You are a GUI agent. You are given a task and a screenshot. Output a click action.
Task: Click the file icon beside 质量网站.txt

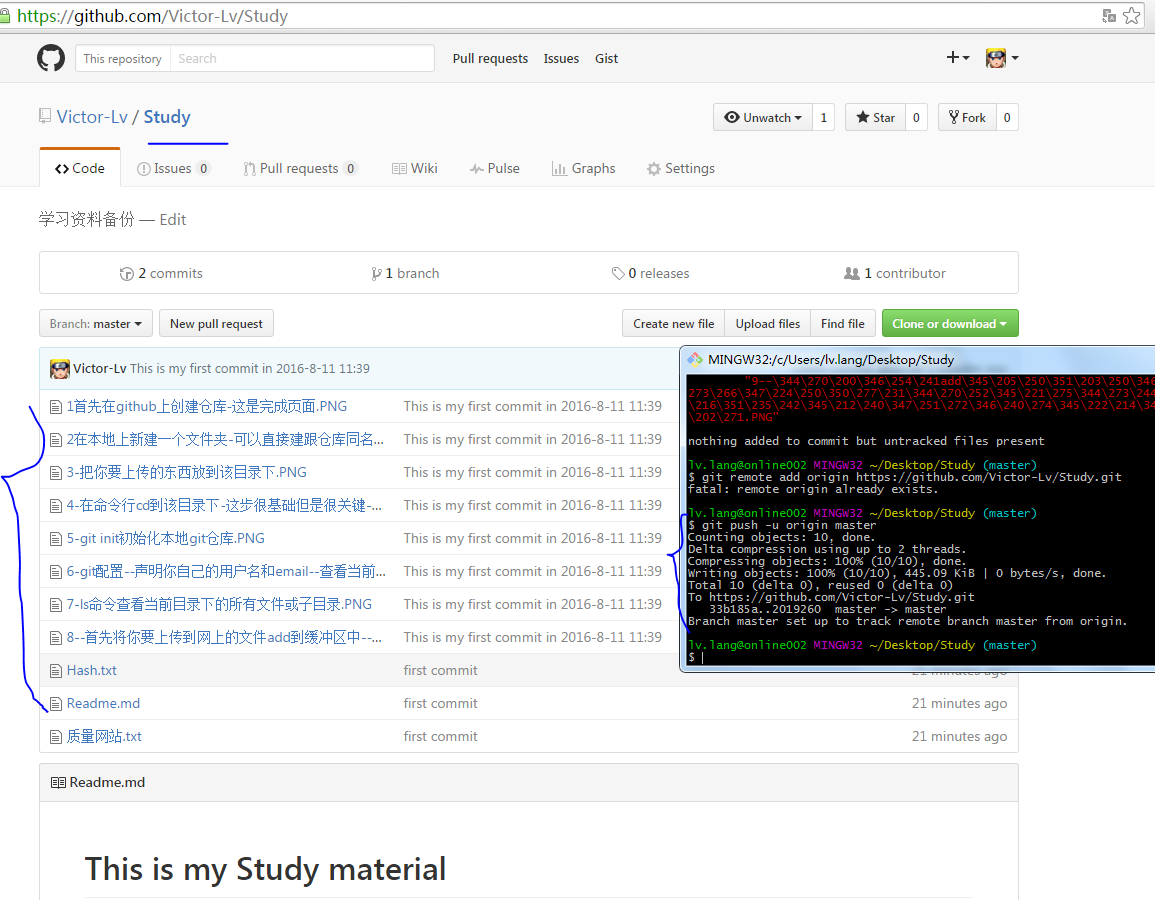55,736
